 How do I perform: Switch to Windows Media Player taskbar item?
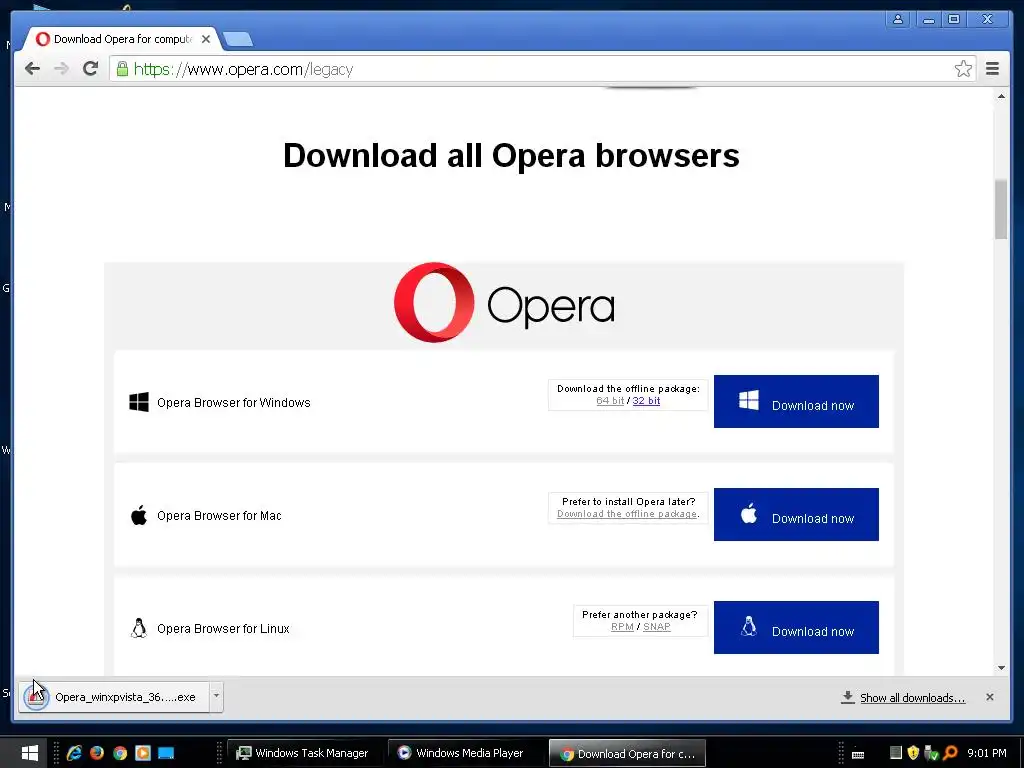point(463,753)
